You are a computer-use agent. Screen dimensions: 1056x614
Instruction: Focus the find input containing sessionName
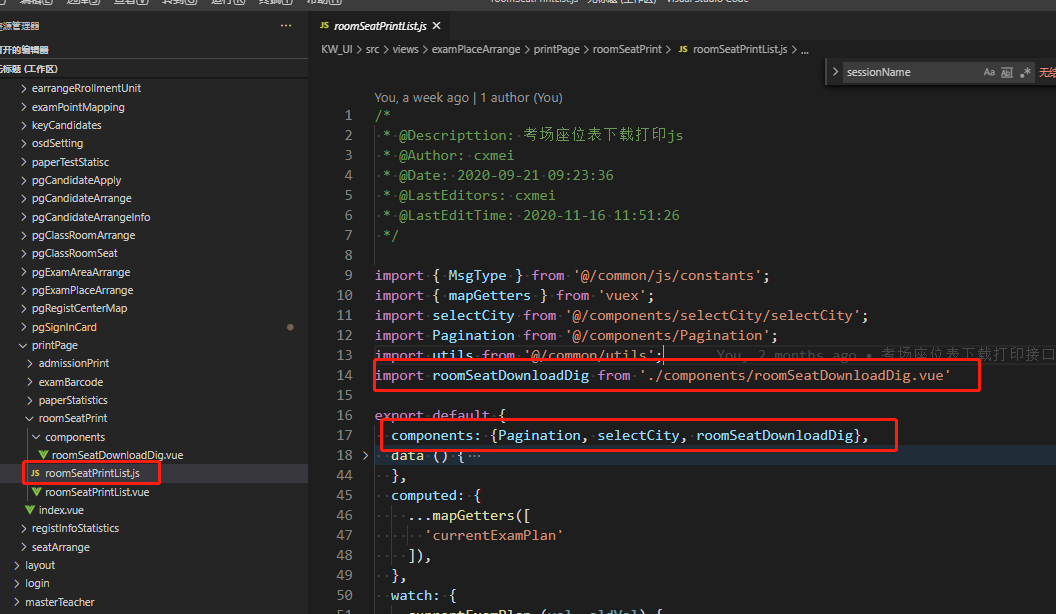(911, 72)
